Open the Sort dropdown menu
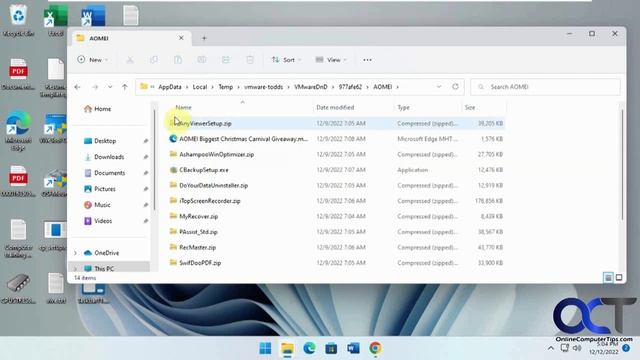Viewport: 640px width, 360px height. pos(286,60)
